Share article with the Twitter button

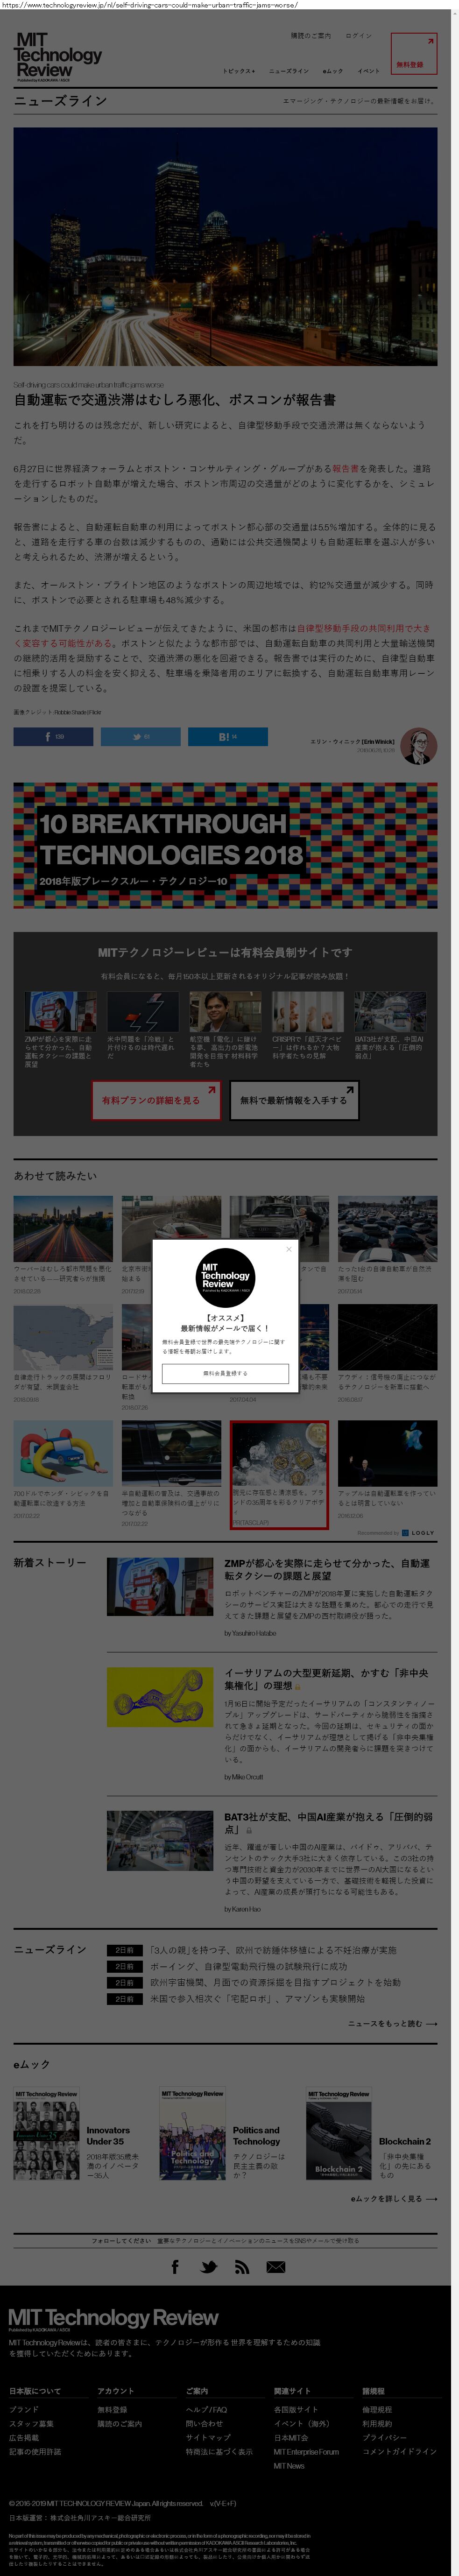140,737
